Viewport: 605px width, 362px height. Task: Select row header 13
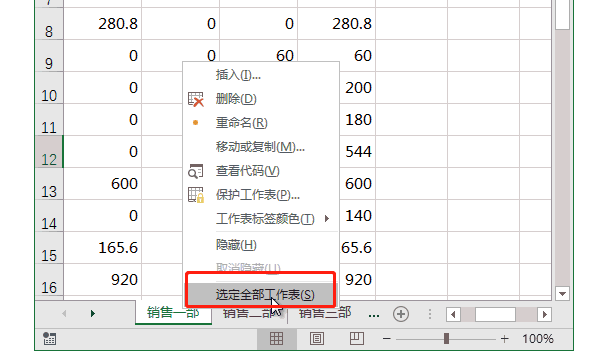49,184
